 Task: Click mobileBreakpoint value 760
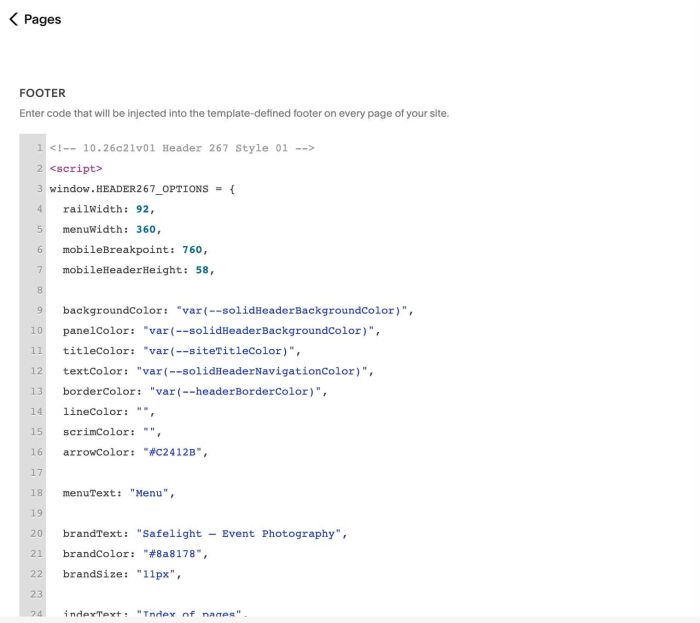tap(192, 249)
